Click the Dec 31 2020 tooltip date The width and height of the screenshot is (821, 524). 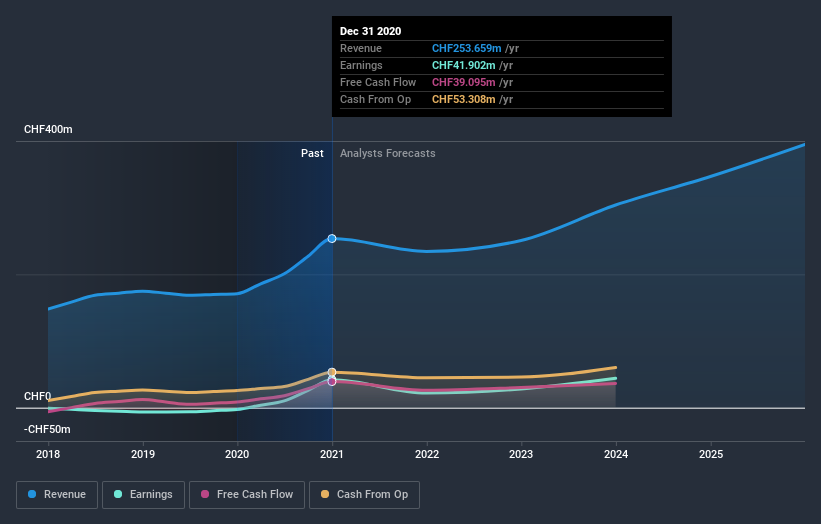[x=370, y=31]
